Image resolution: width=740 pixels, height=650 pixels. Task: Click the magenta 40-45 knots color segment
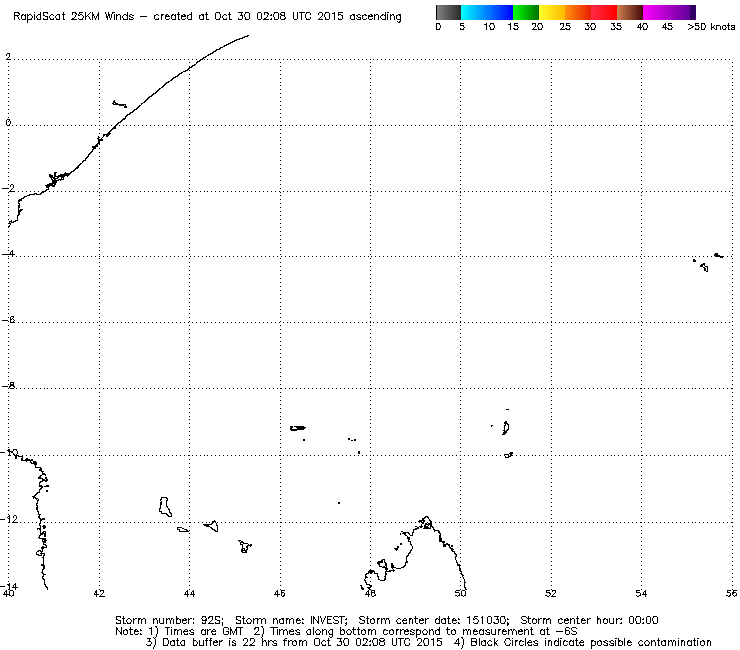tap(656, 12)
